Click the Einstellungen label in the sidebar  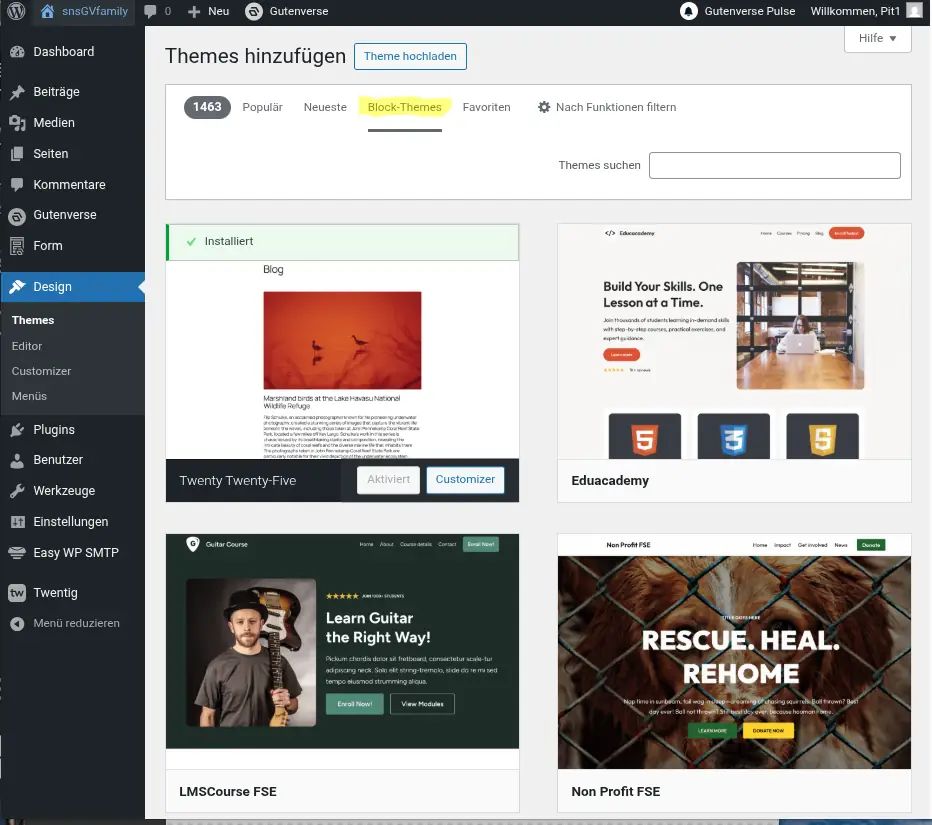[71, 522]
